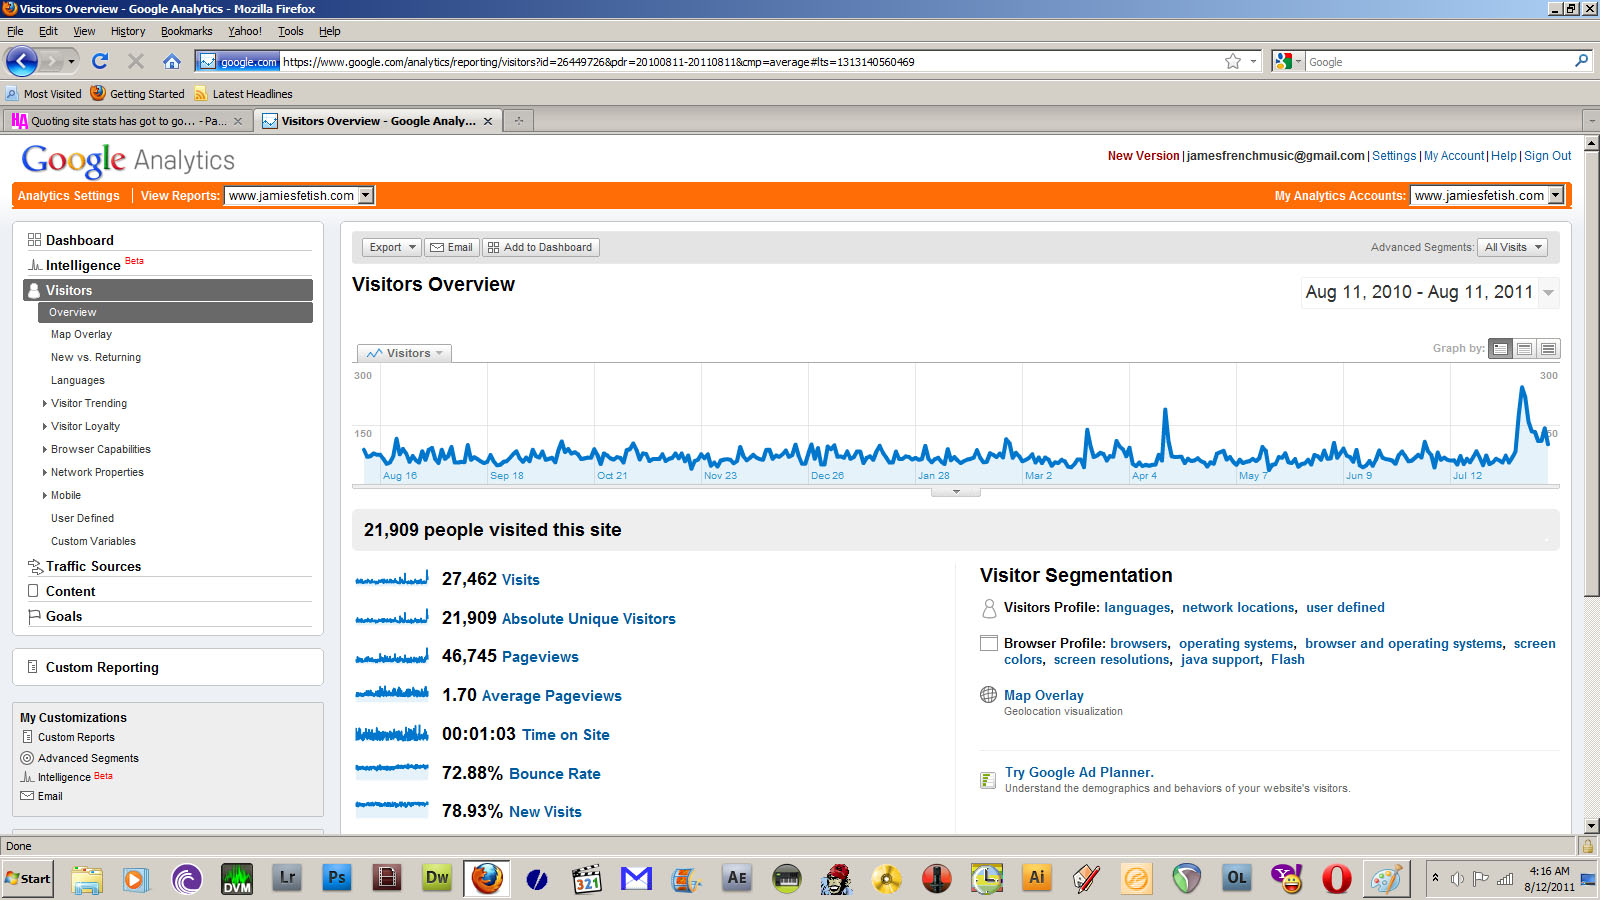Click the Goals flag icon
The image size is (1600, 900).
(34, 616)
